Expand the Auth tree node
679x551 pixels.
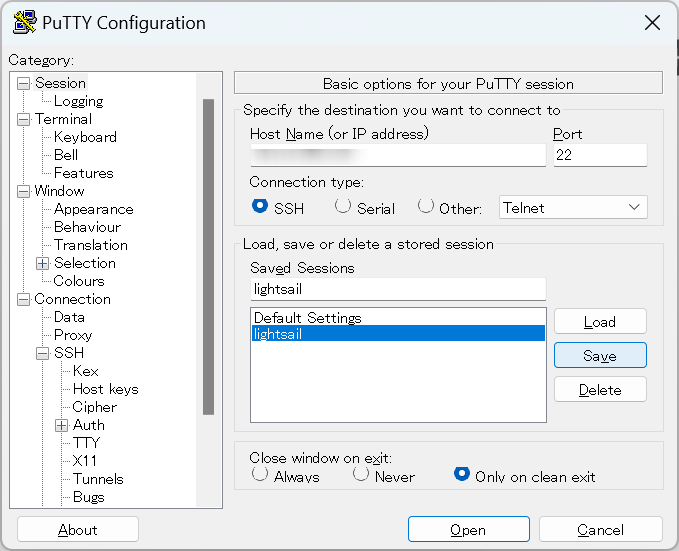pyautogui.click(x=61, y=425)
